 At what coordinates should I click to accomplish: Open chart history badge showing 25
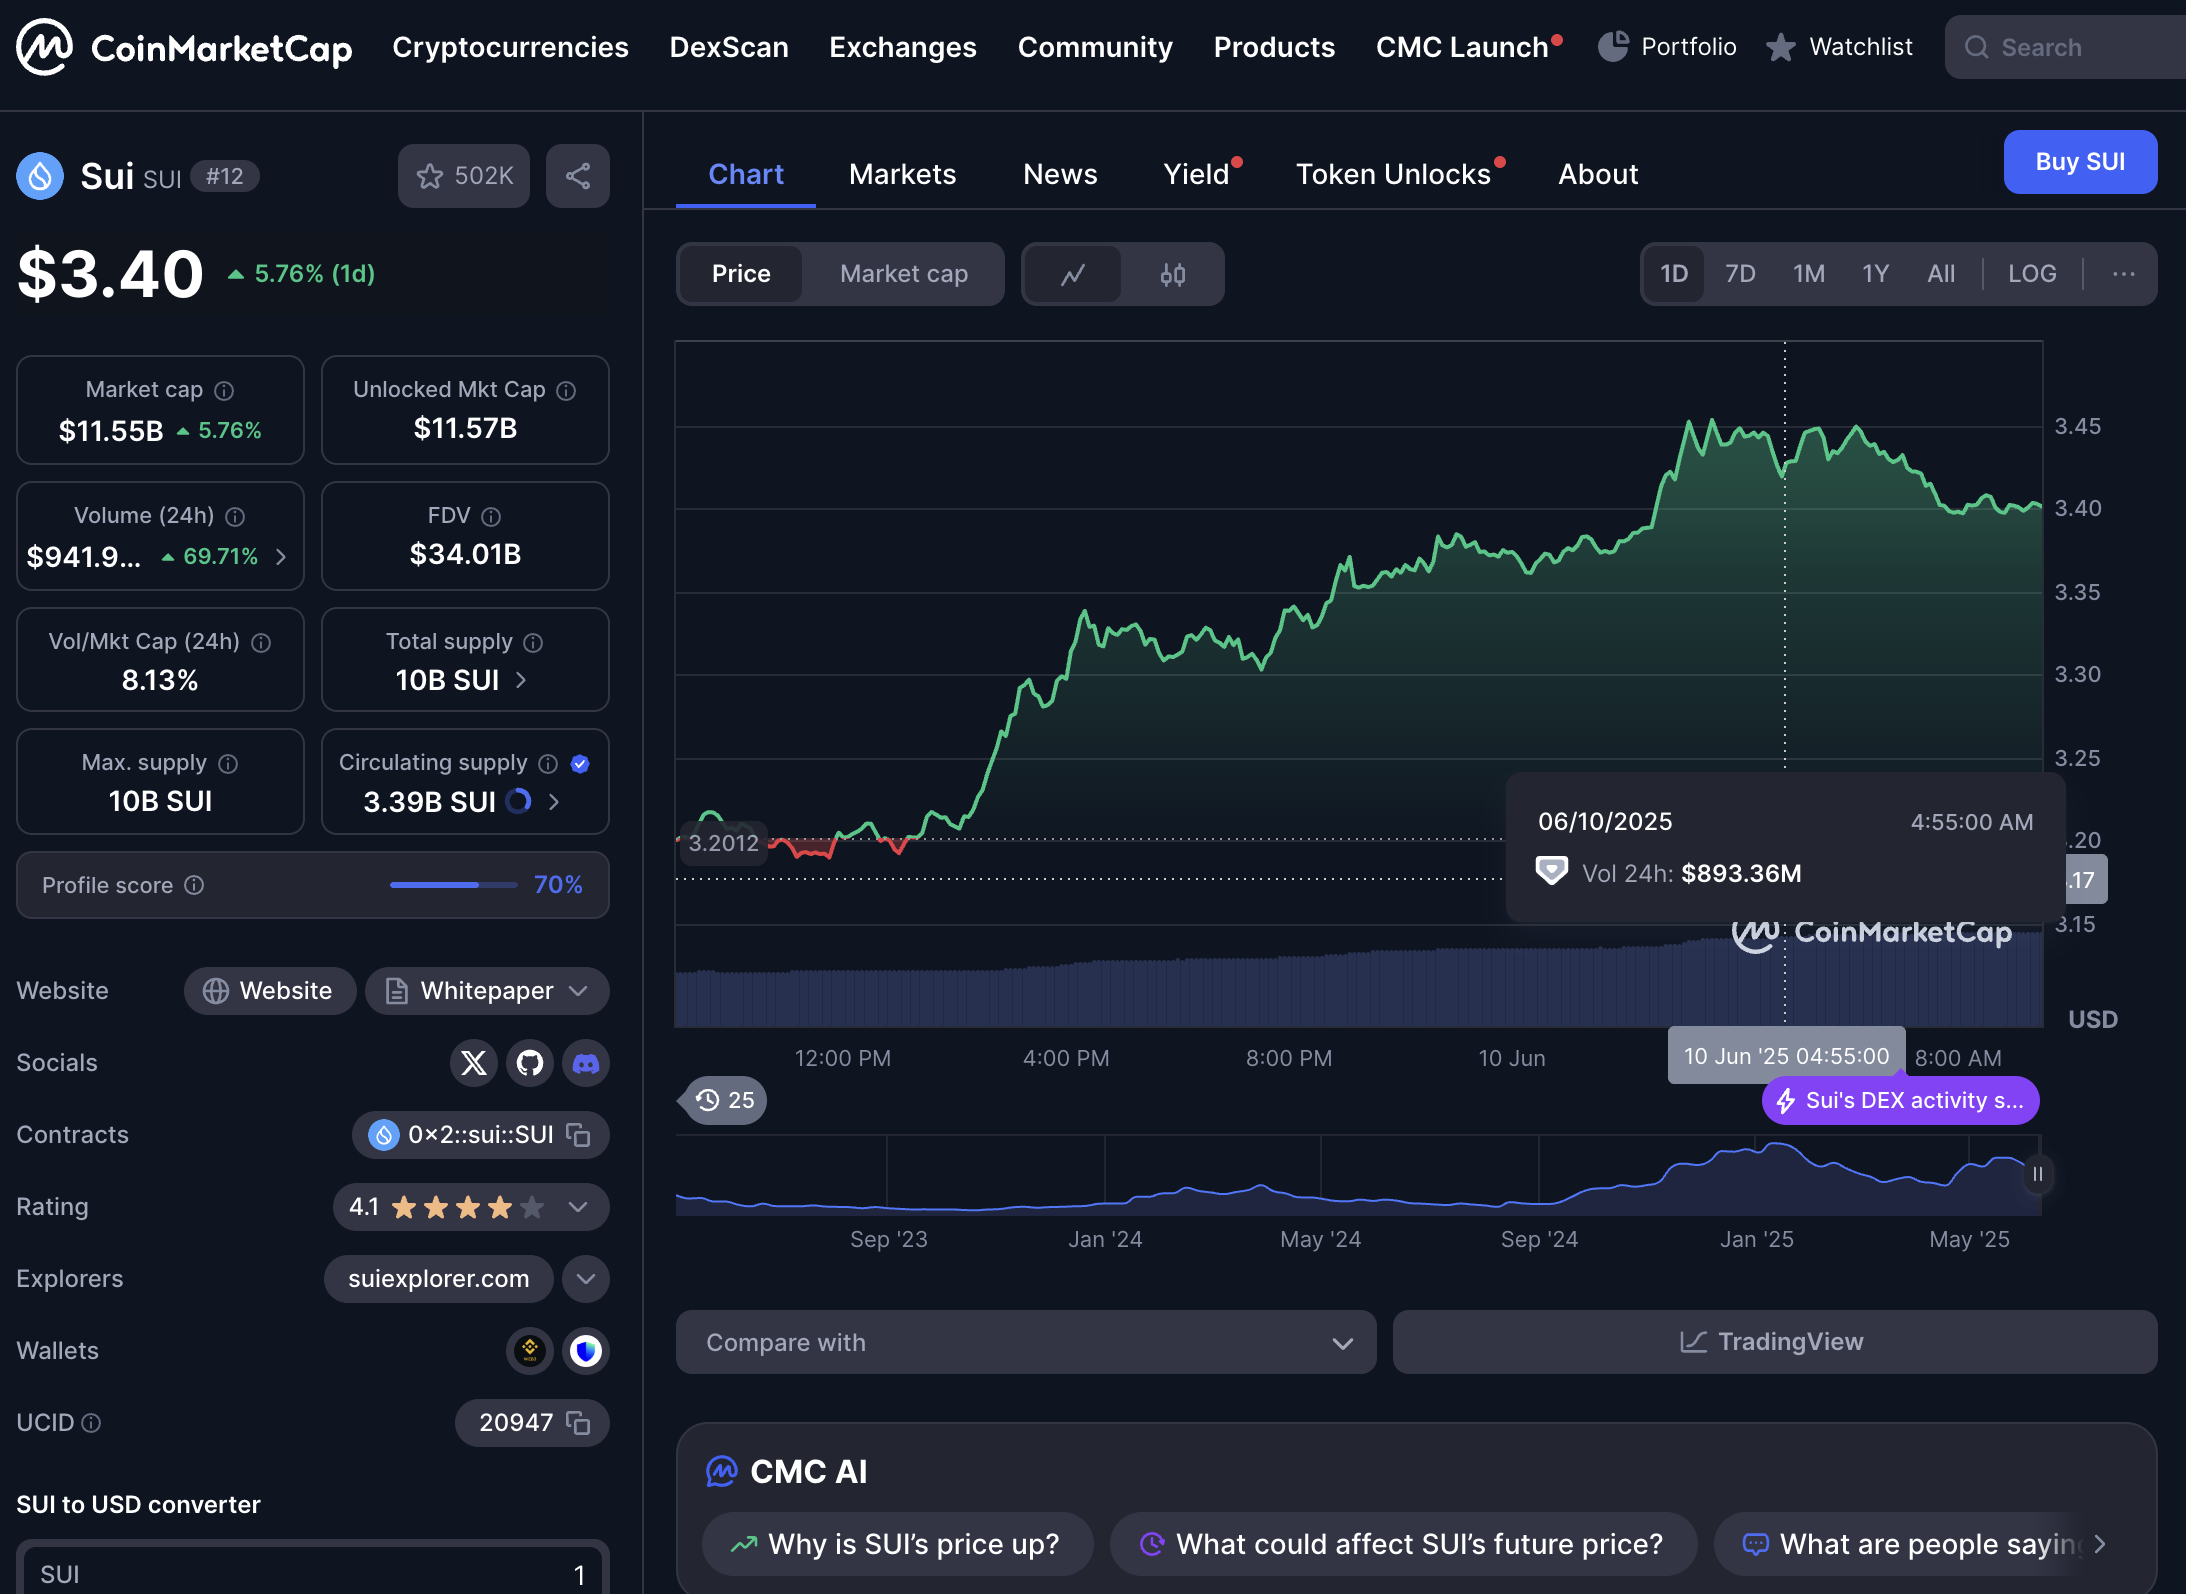pos(725,1100)
